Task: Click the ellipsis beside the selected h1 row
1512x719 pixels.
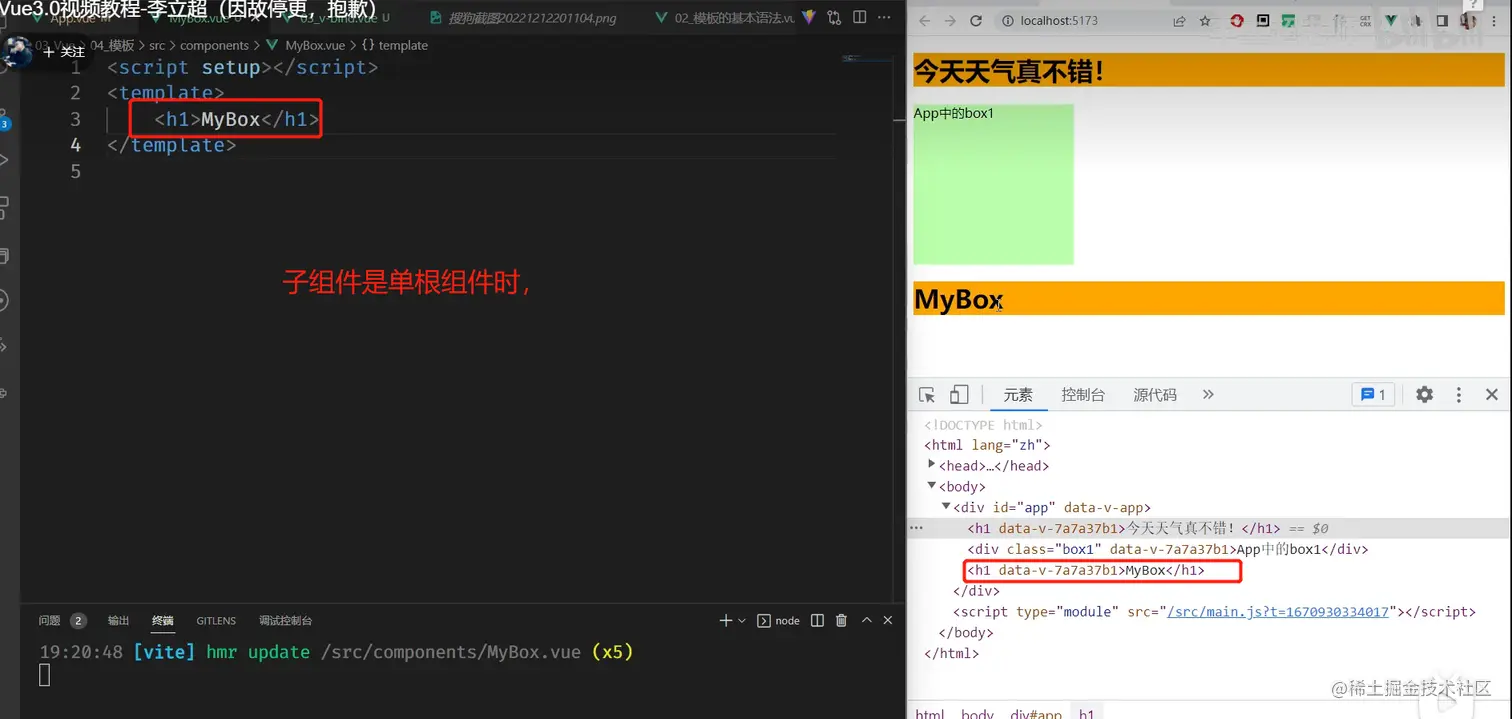Action: coord(917,528)
